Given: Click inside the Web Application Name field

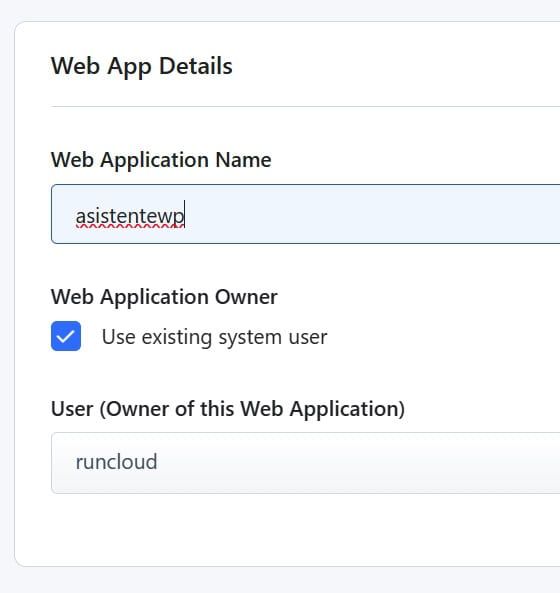Looking at the screenshot, I should click(306, 214).
